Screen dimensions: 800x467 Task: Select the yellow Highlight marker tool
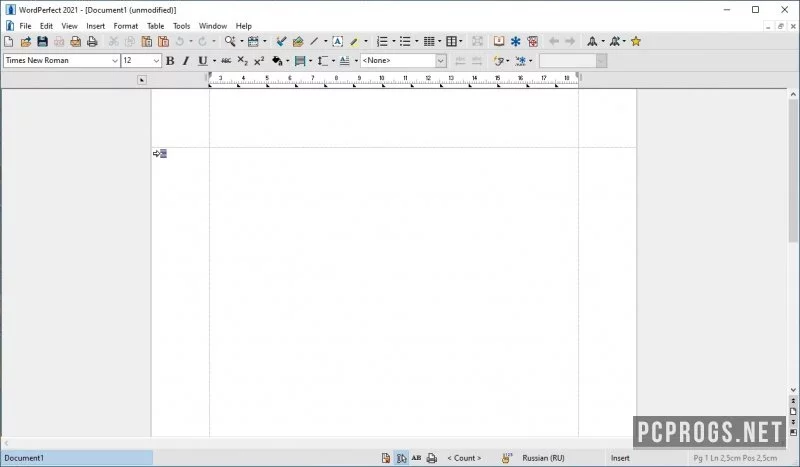(x=355, y=42)
